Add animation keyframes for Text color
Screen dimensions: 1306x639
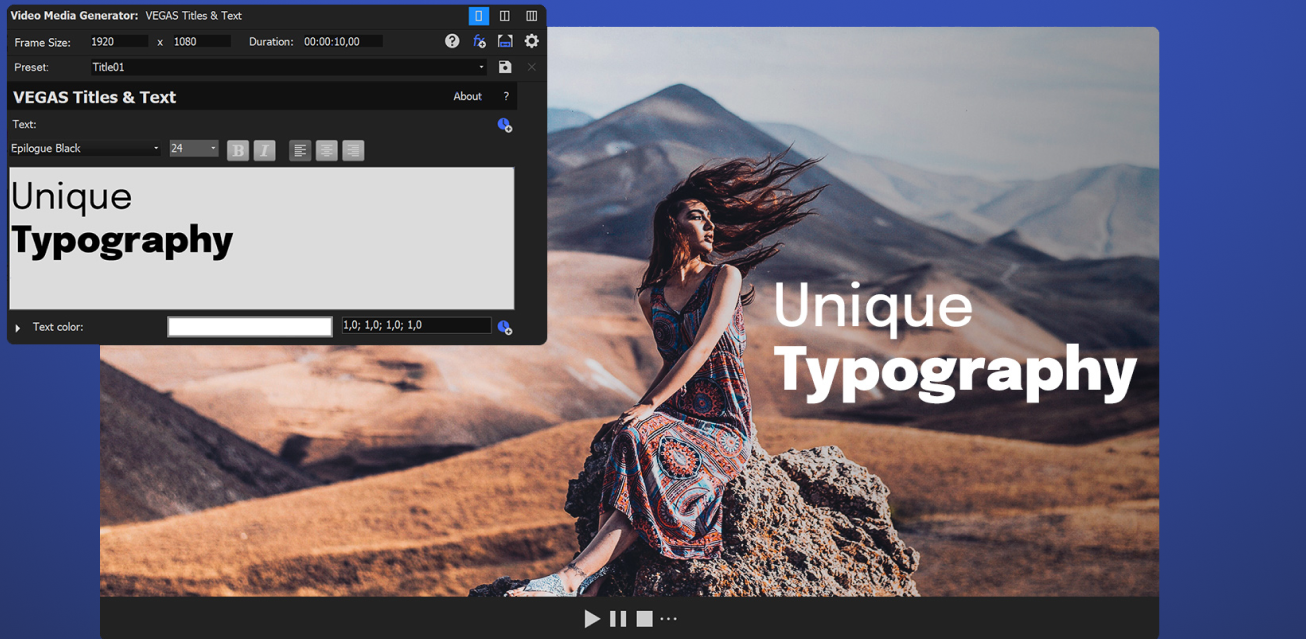[x=505, y=327]
